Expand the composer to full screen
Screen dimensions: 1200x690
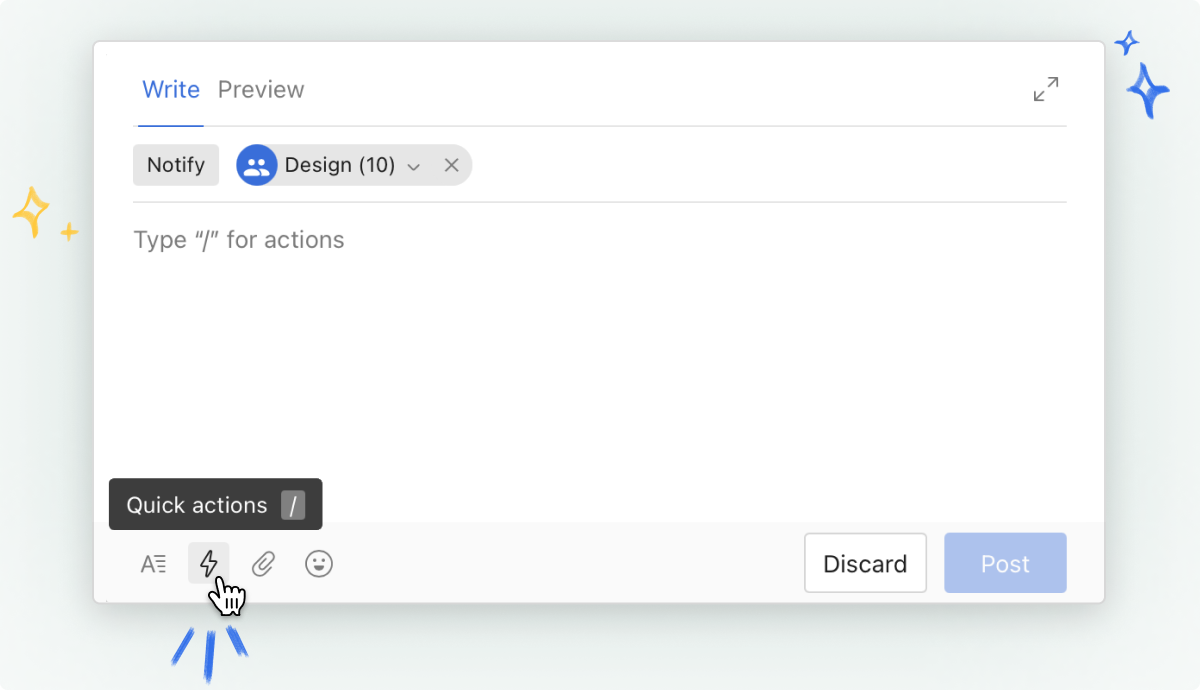coord(1046,89)
